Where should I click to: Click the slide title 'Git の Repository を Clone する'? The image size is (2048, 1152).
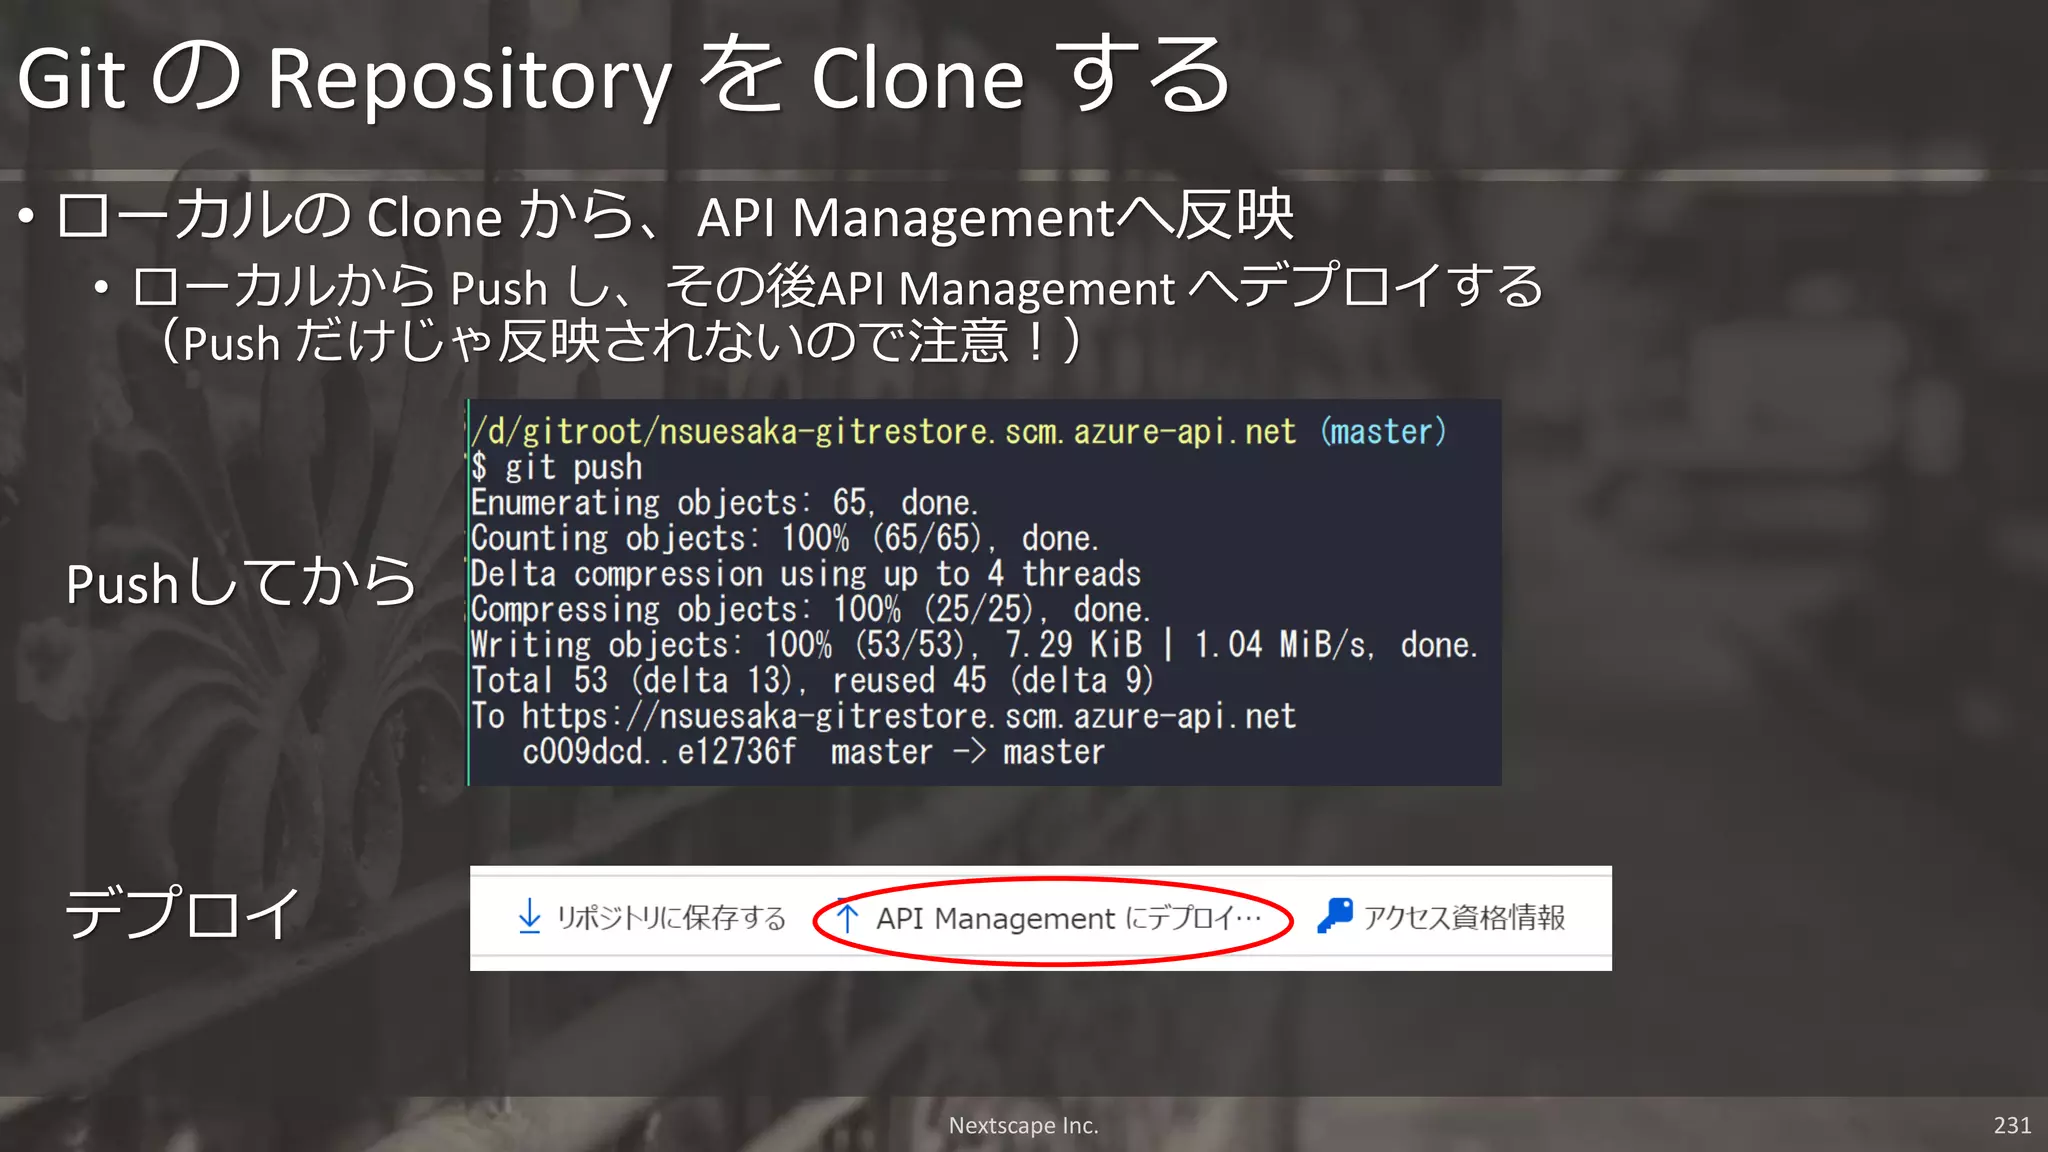click(x=624, y=76)
